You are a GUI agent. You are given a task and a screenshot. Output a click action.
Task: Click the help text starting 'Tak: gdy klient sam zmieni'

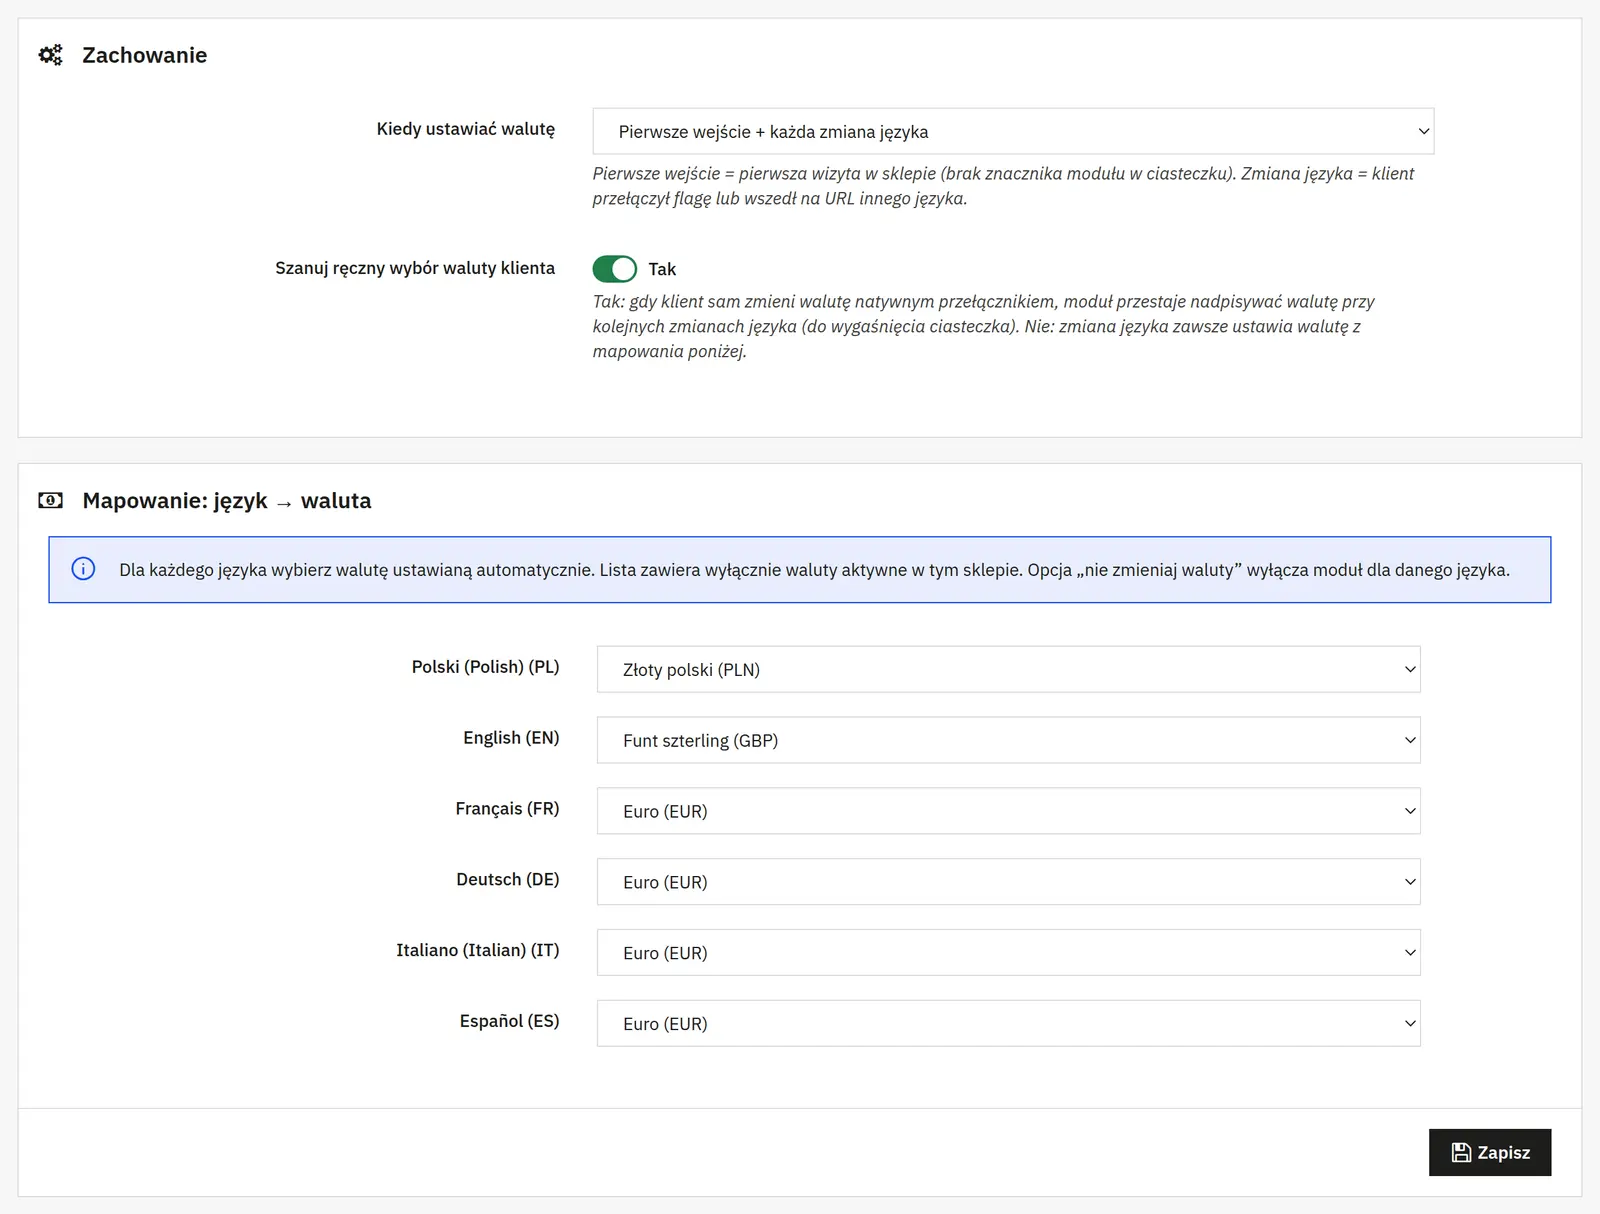pyautogui.click(x=984, y=326)
